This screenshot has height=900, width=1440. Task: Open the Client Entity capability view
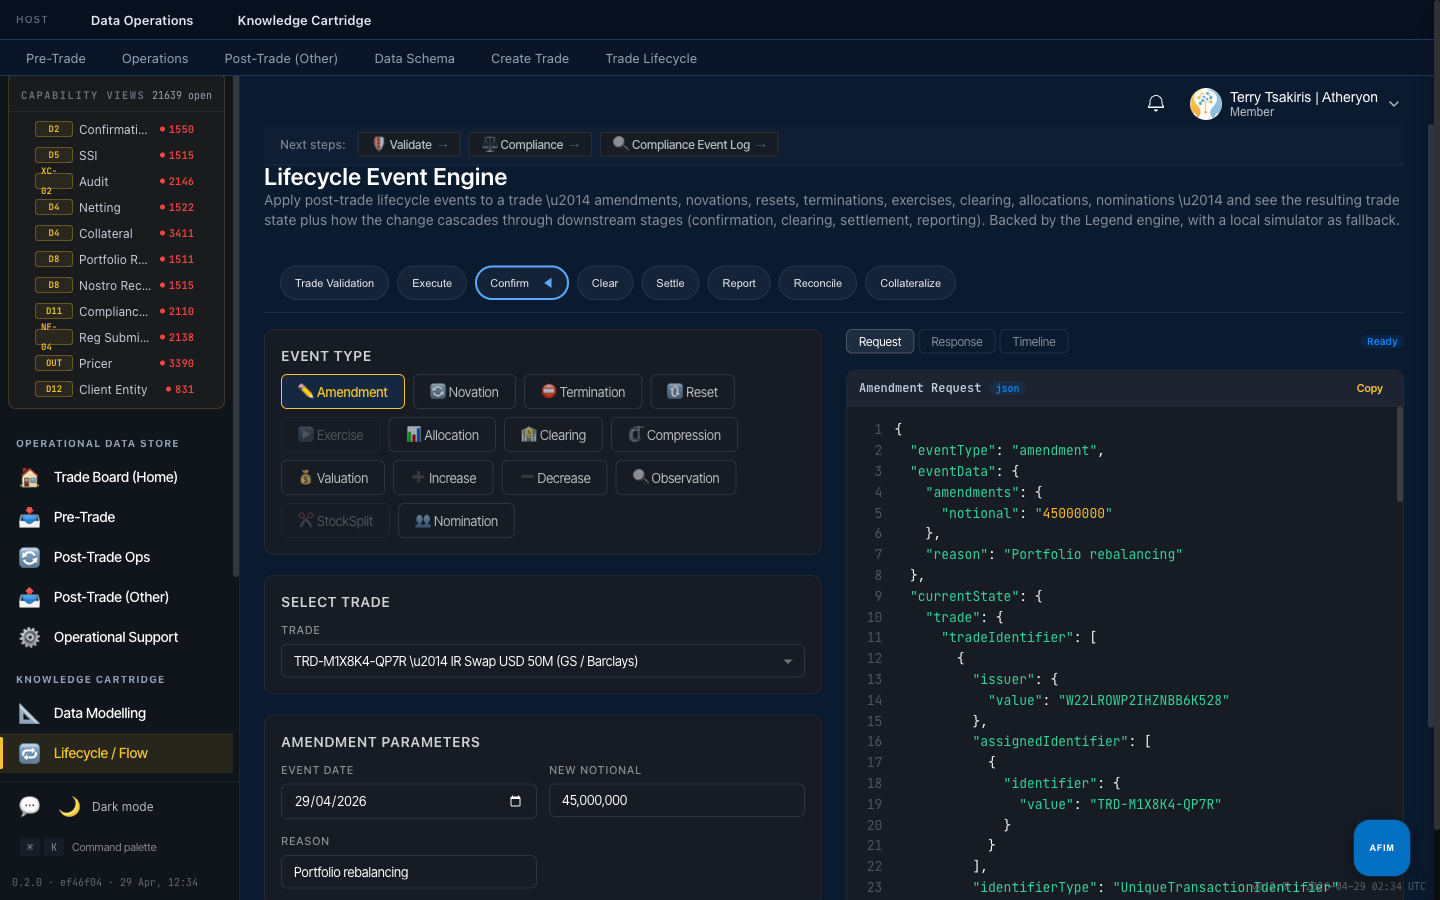click(x=116, y=389)
